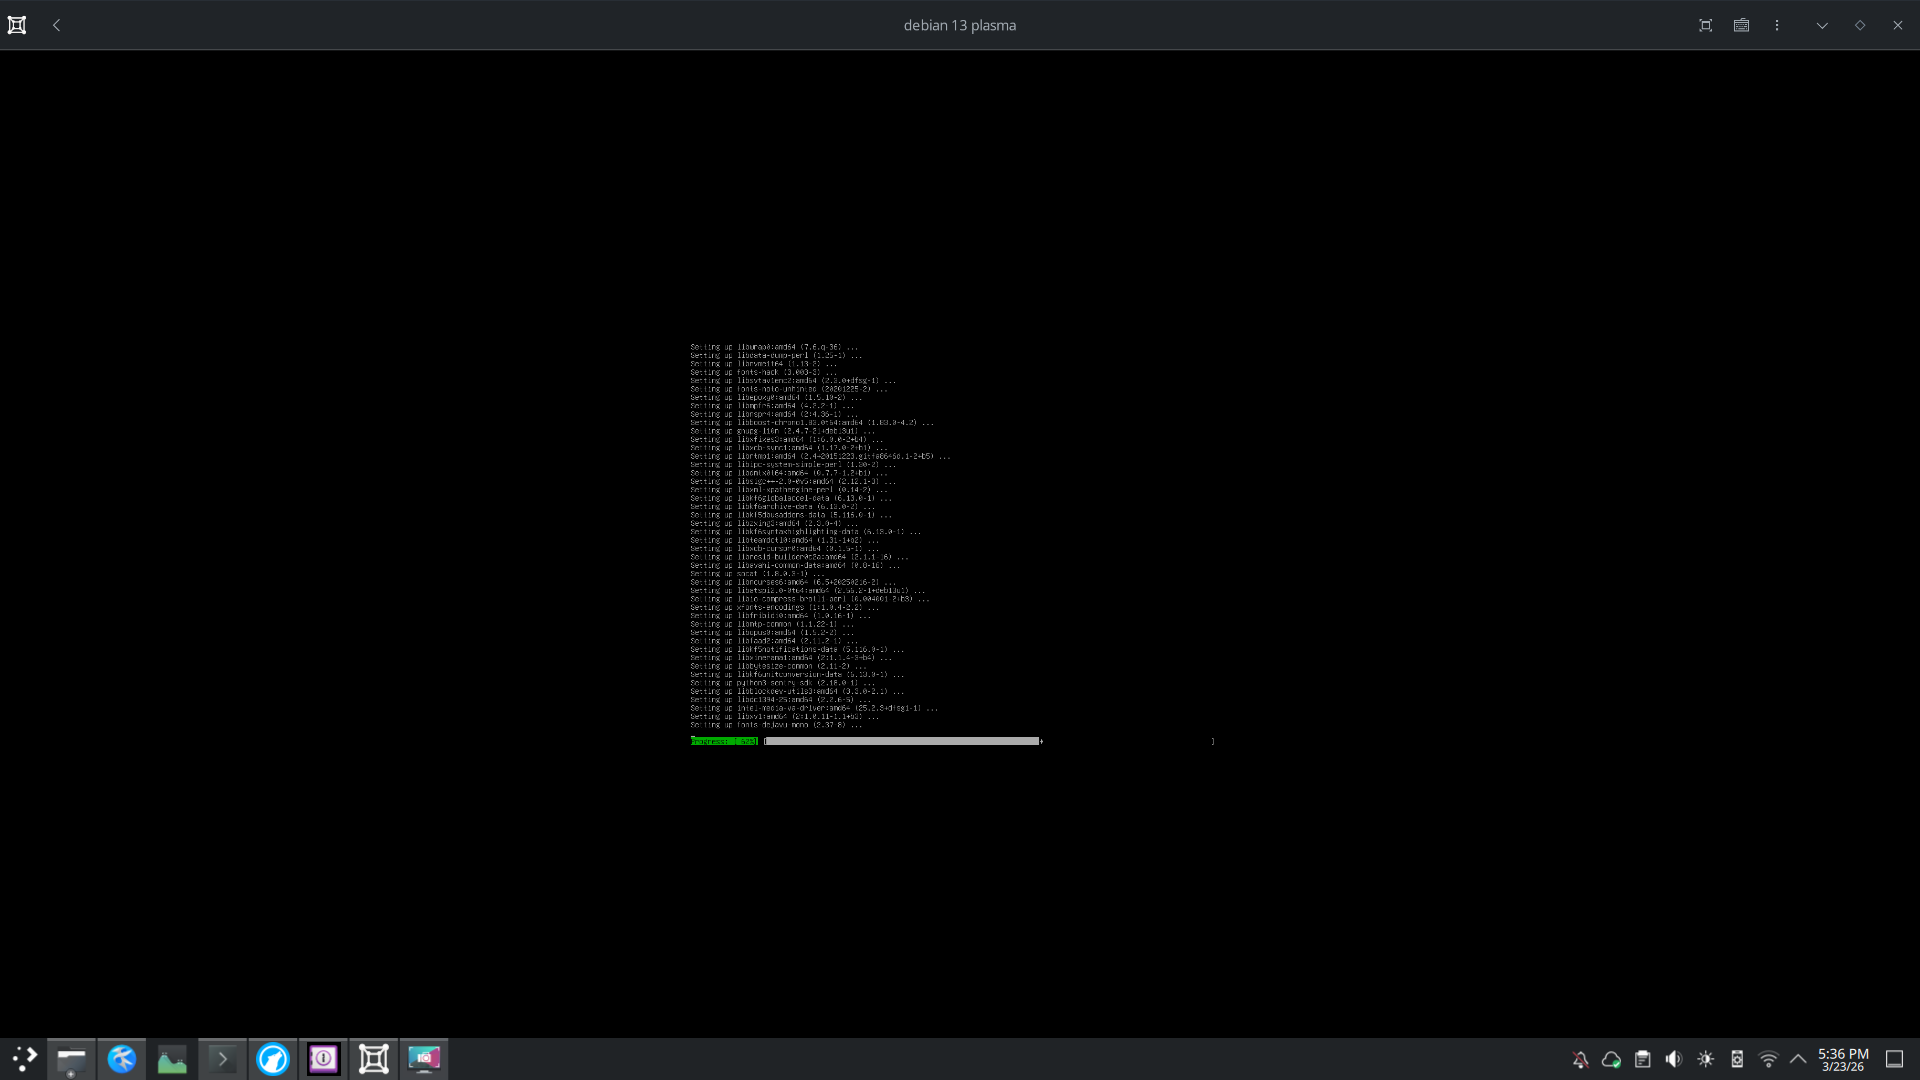This screenshot has width=1920, height=1080.
Task: Open the screenshot tool taskbar icon
Action: pyautogui.click(x=424, y=1058)
